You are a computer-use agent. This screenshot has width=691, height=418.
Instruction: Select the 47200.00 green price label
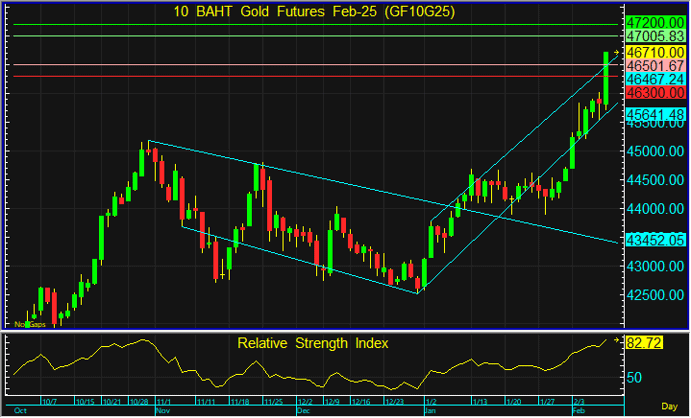coord(654,22)
